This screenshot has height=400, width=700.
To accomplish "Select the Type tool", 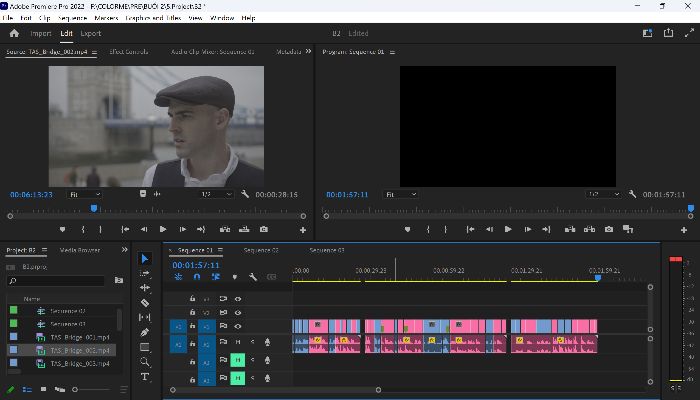I will [x=145, y=377].
